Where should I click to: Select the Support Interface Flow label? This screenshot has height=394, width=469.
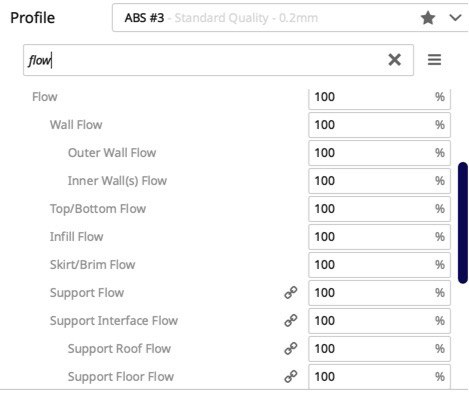coord(114,321)
